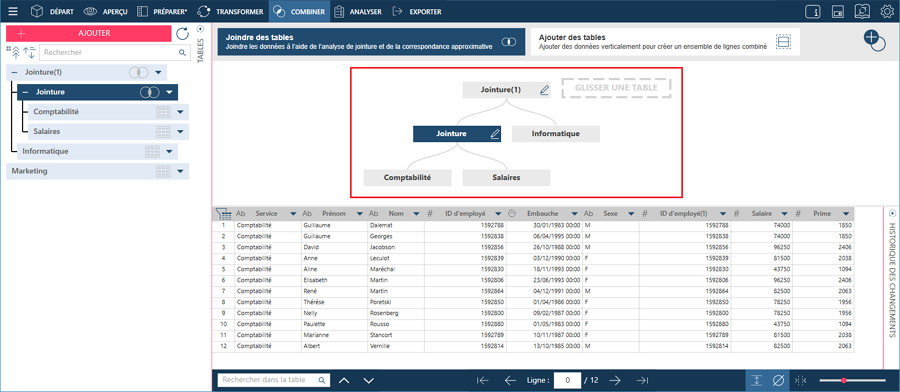Image resolution: width=900 pixels, height=392 pixels.
Task: Click the sort ascending icon above table list
Action: pos(30,52)
